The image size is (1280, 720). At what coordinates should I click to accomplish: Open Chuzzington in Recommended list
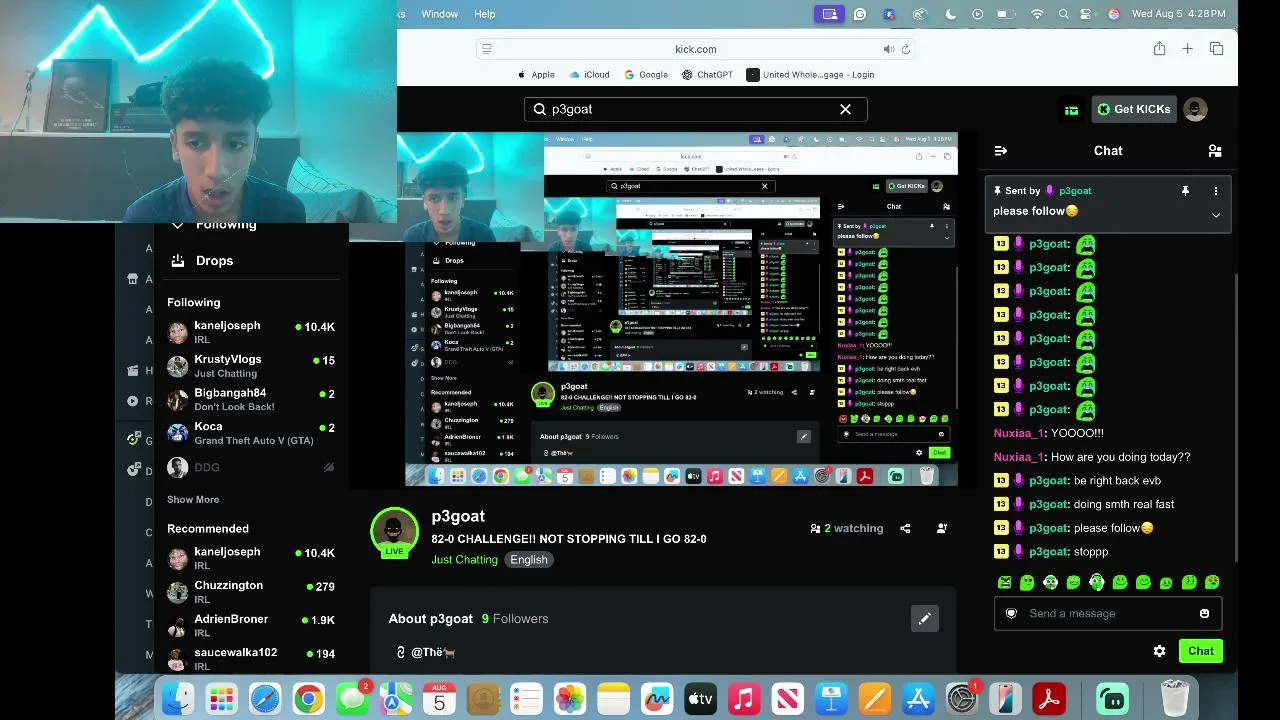coord(250,592)
